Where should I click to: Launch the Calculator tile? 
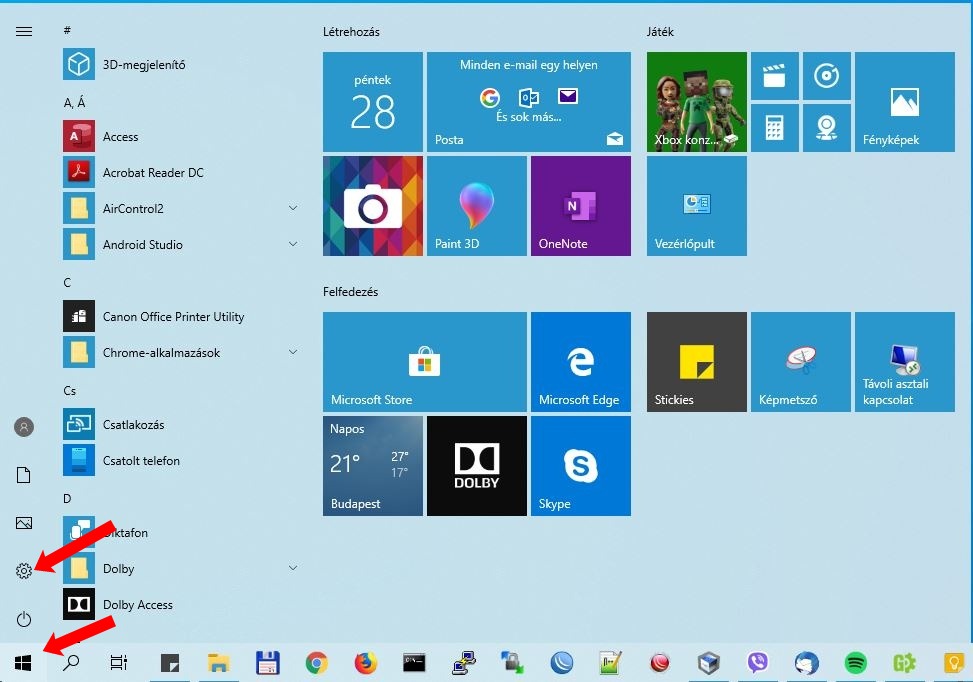click(x=775, y=128)
